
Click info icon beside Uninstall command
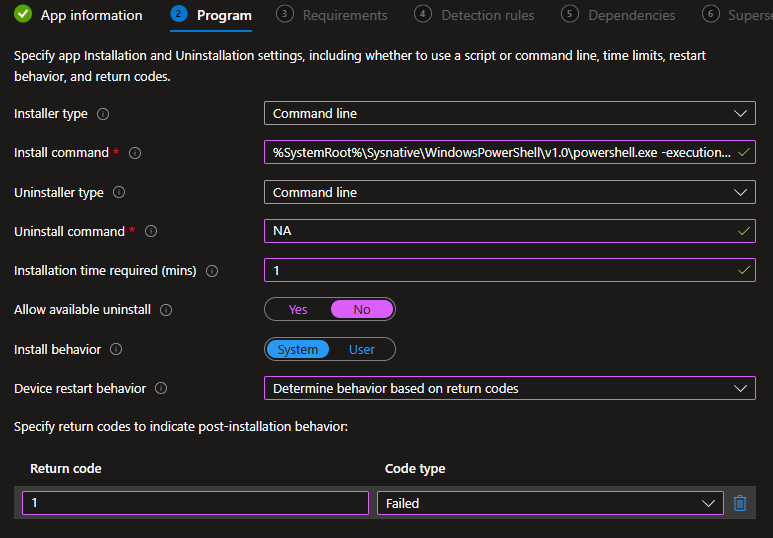click(x=151, y=231)
